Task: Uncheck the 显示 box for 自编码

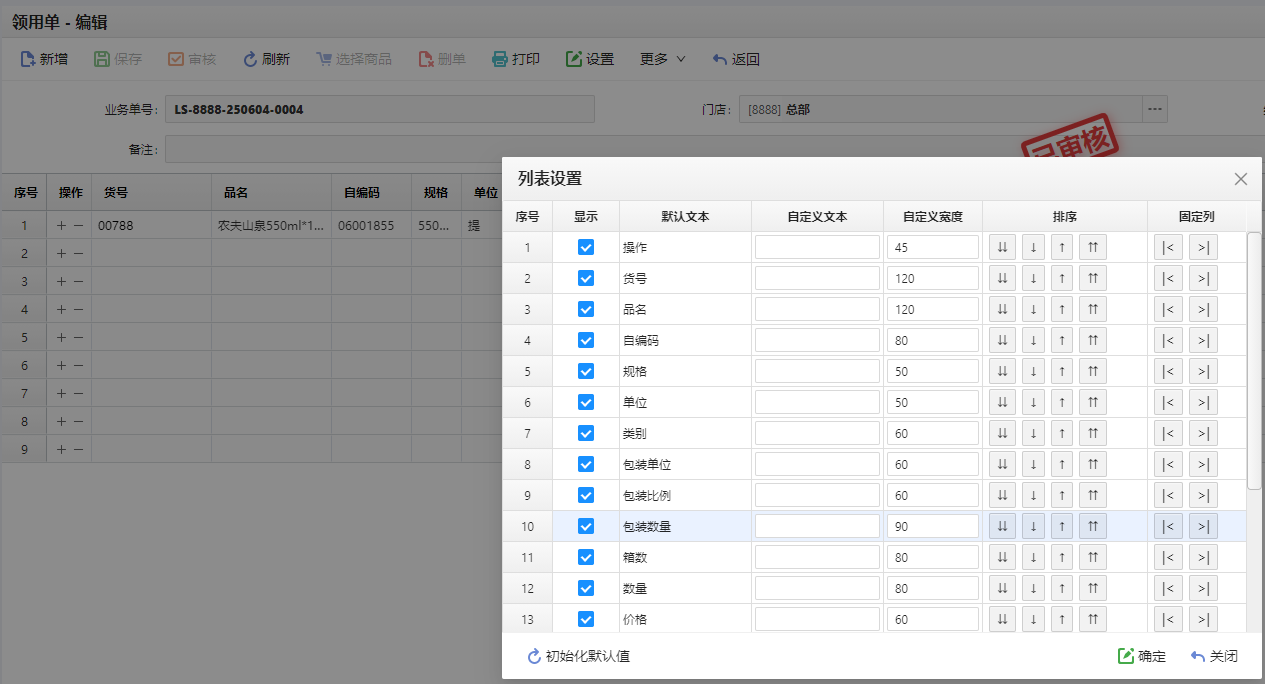Action: point(586,340)
